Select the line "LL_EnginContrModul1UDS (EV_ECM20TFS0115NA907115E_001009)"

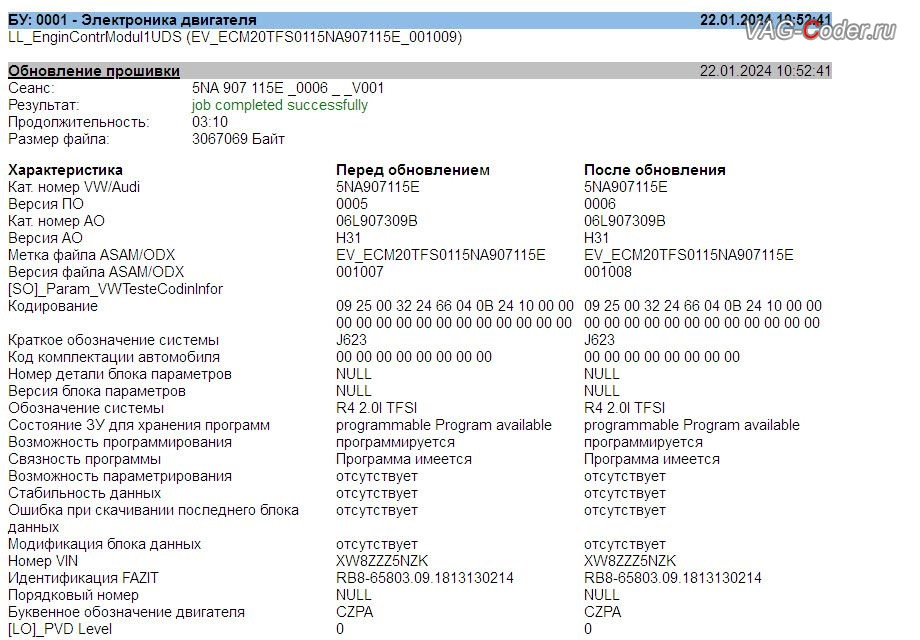pos(235,37)
